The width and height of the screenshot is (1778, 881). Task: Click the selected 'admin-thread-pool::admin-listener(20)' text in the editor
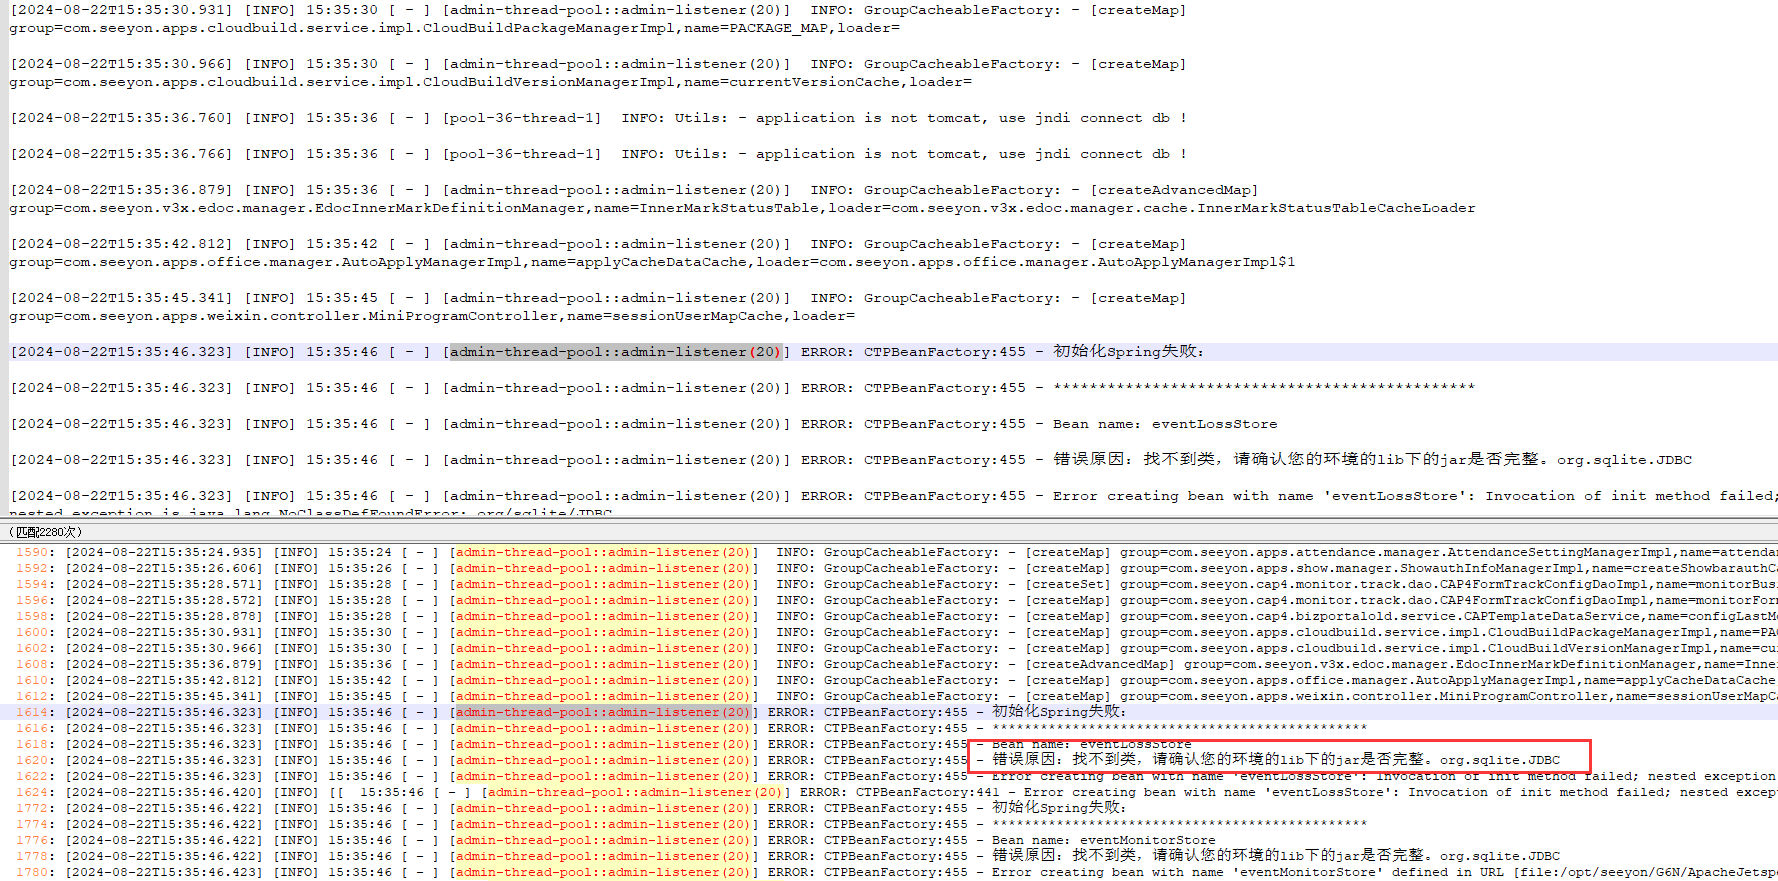coord(615,352)
